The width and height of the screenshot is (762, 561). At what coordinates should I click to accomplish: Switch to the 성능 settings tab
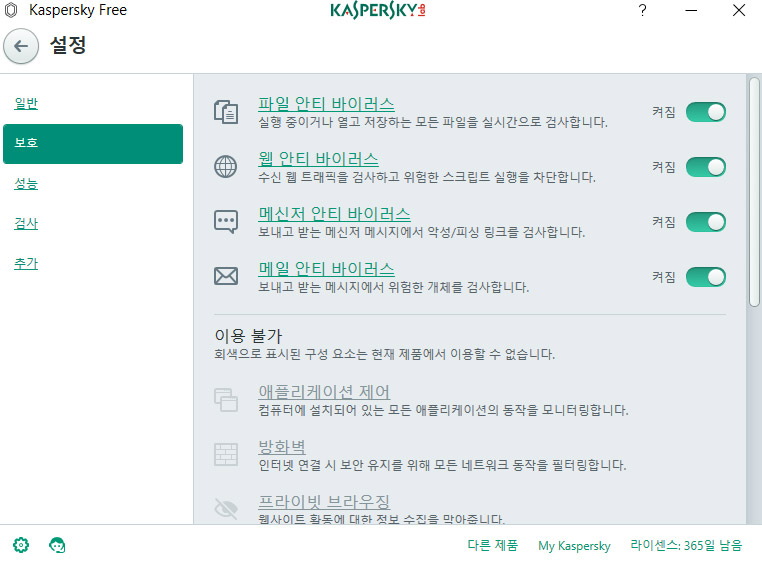[26, 183]
